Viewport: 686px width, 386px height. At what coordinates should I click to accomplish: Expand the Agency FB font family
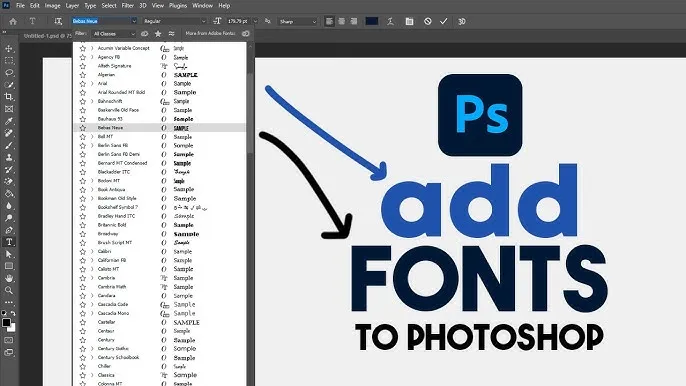tap(92, 57)
